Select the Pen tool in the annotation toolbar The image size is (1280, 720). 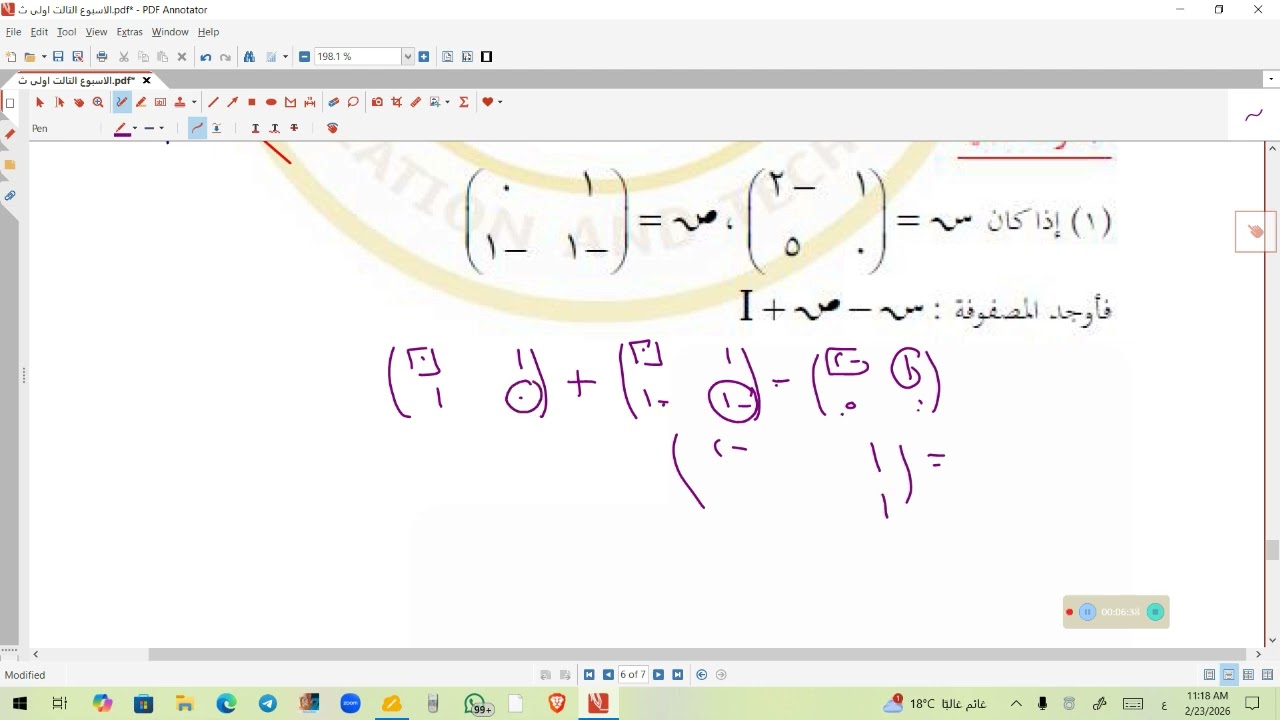pyautogui.click(x=122, y=102)
